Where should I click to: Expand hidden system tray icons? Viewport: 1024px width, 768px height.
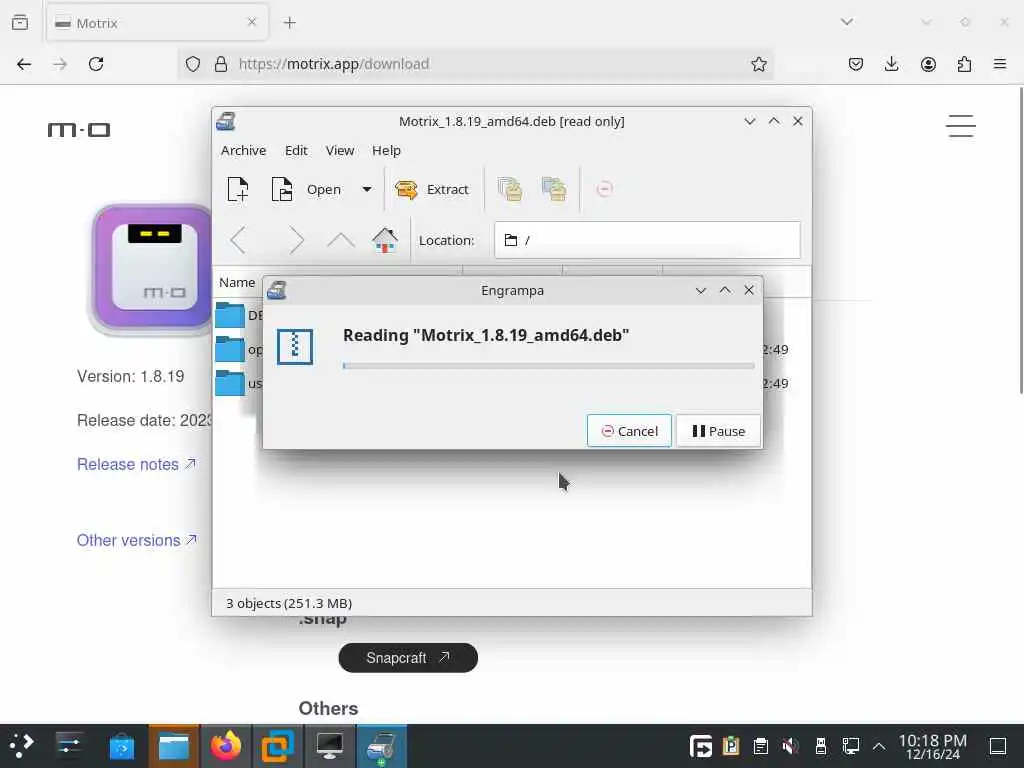tap(879, 746)
